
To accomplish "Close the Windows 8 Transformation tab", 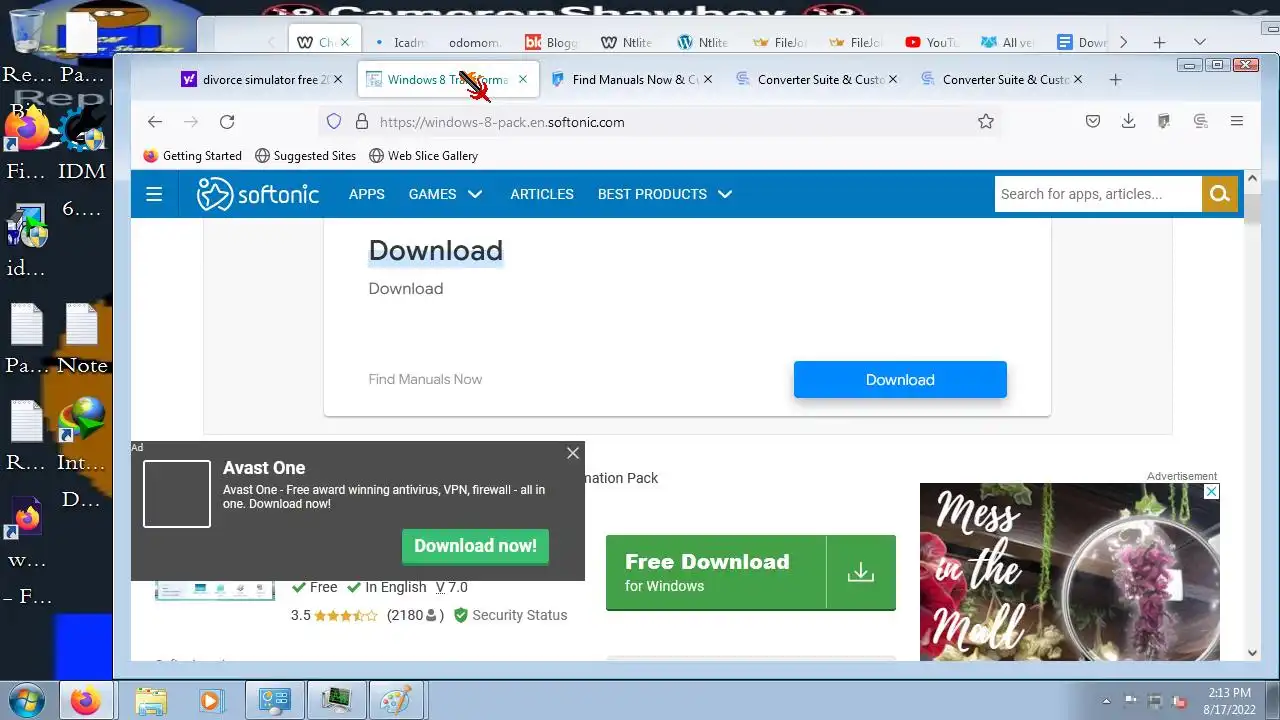I will coord(522,79).
